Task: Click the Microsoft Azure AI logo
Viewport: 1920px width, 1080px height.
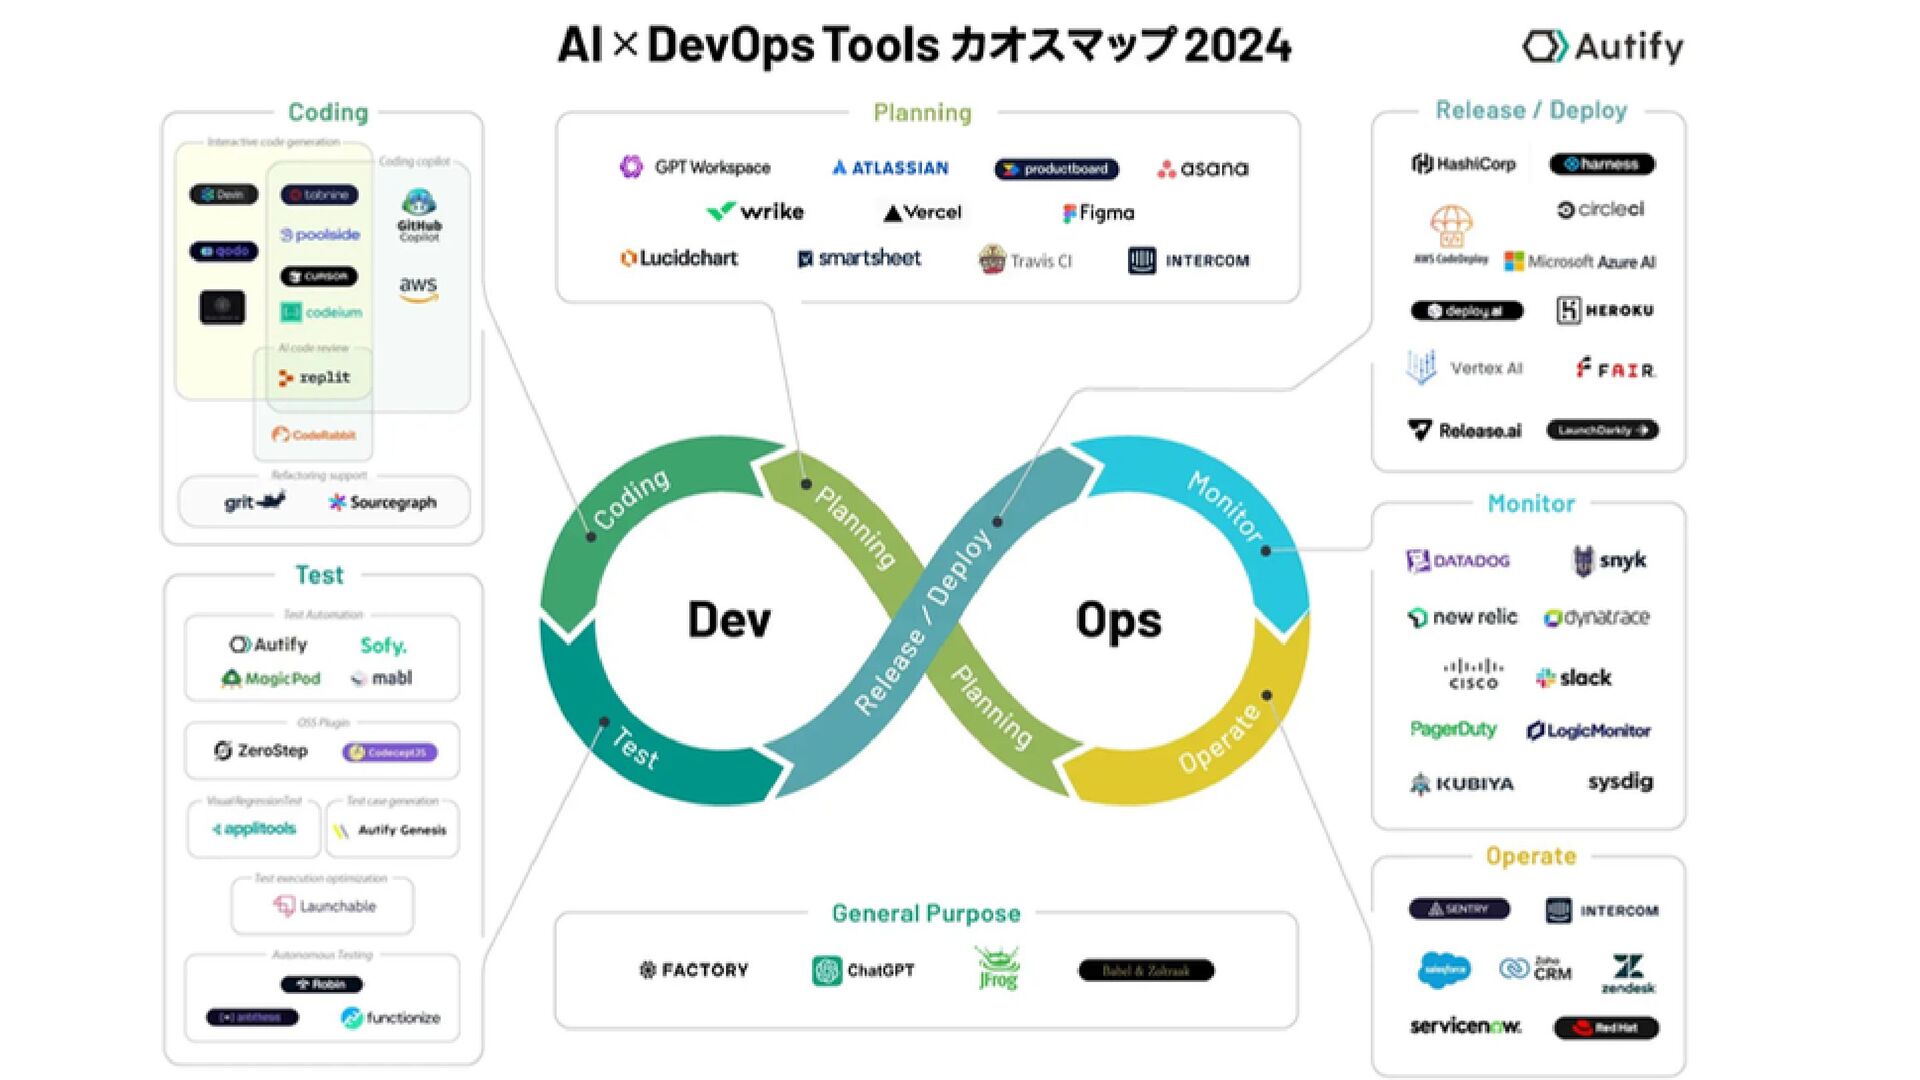Action: [x=1580, y=261]
